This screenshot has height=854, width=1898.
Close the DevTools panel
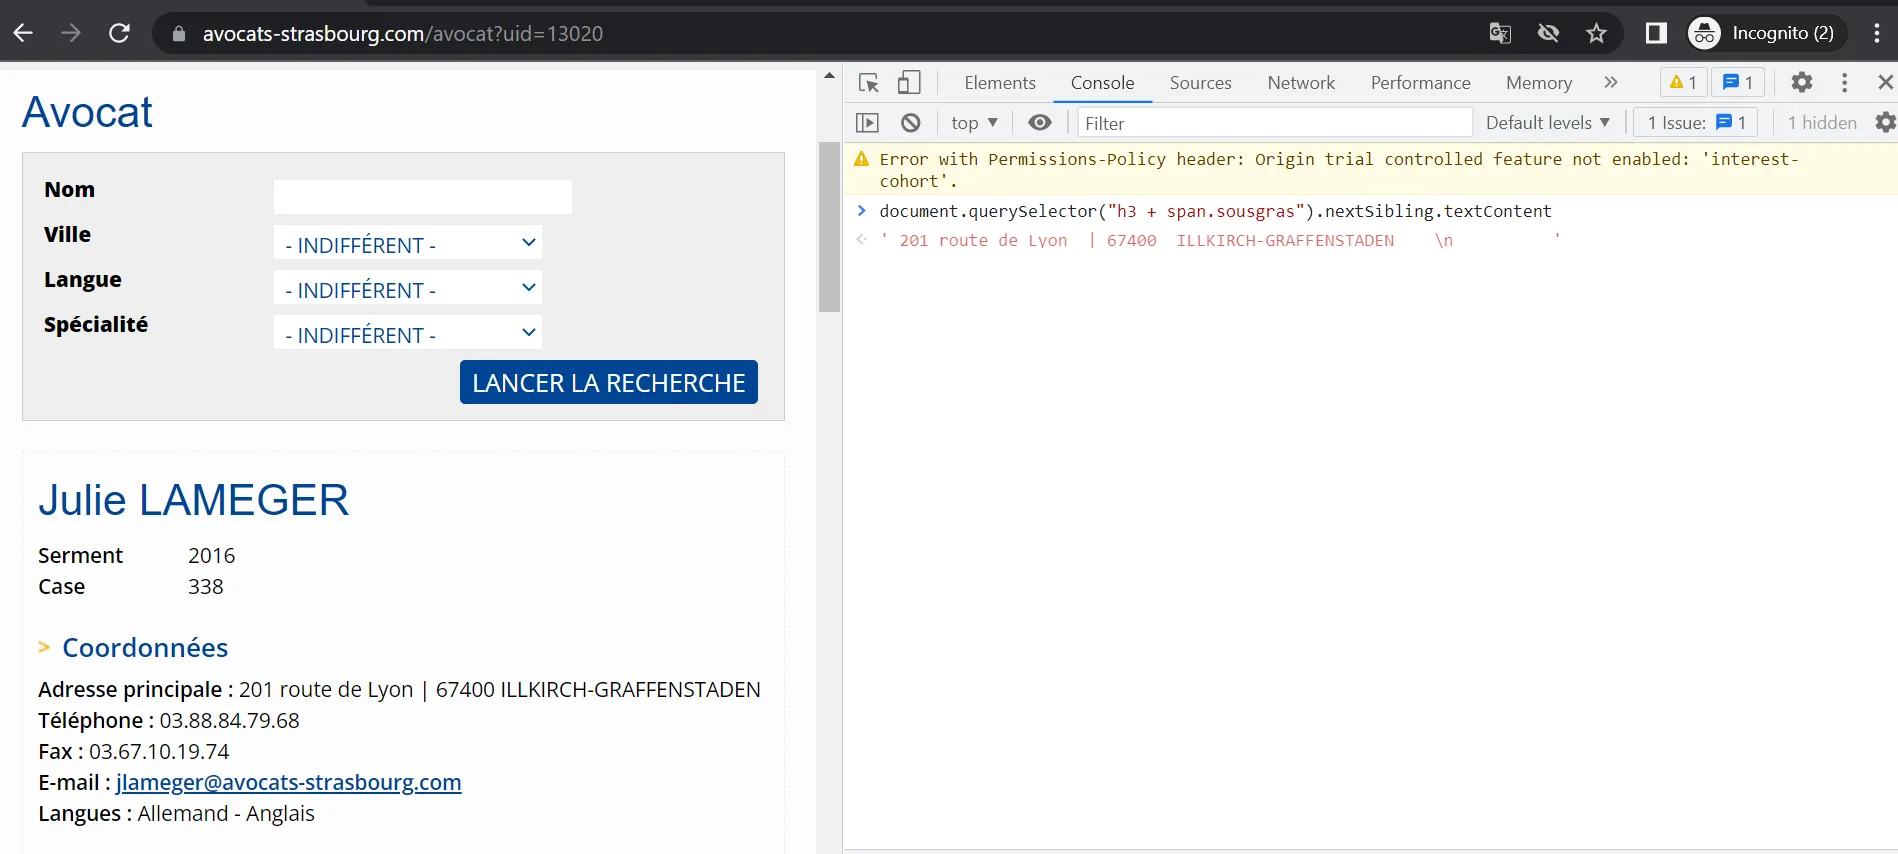[1885, 82]
